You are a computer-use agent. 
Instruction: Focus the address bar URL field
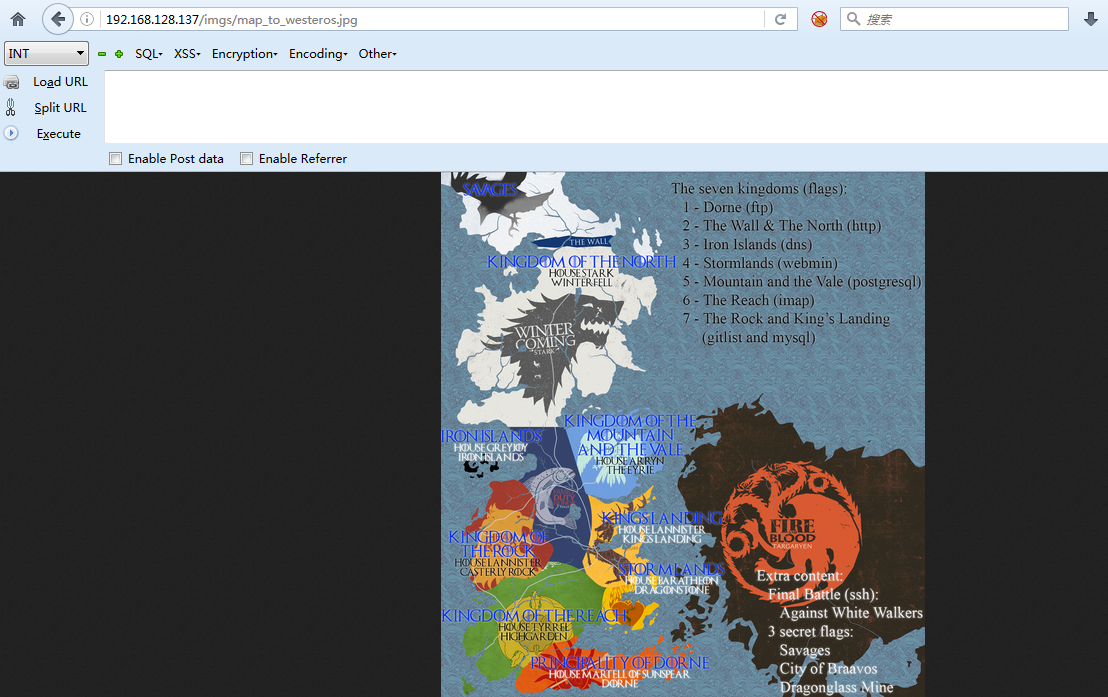point(432,20)
